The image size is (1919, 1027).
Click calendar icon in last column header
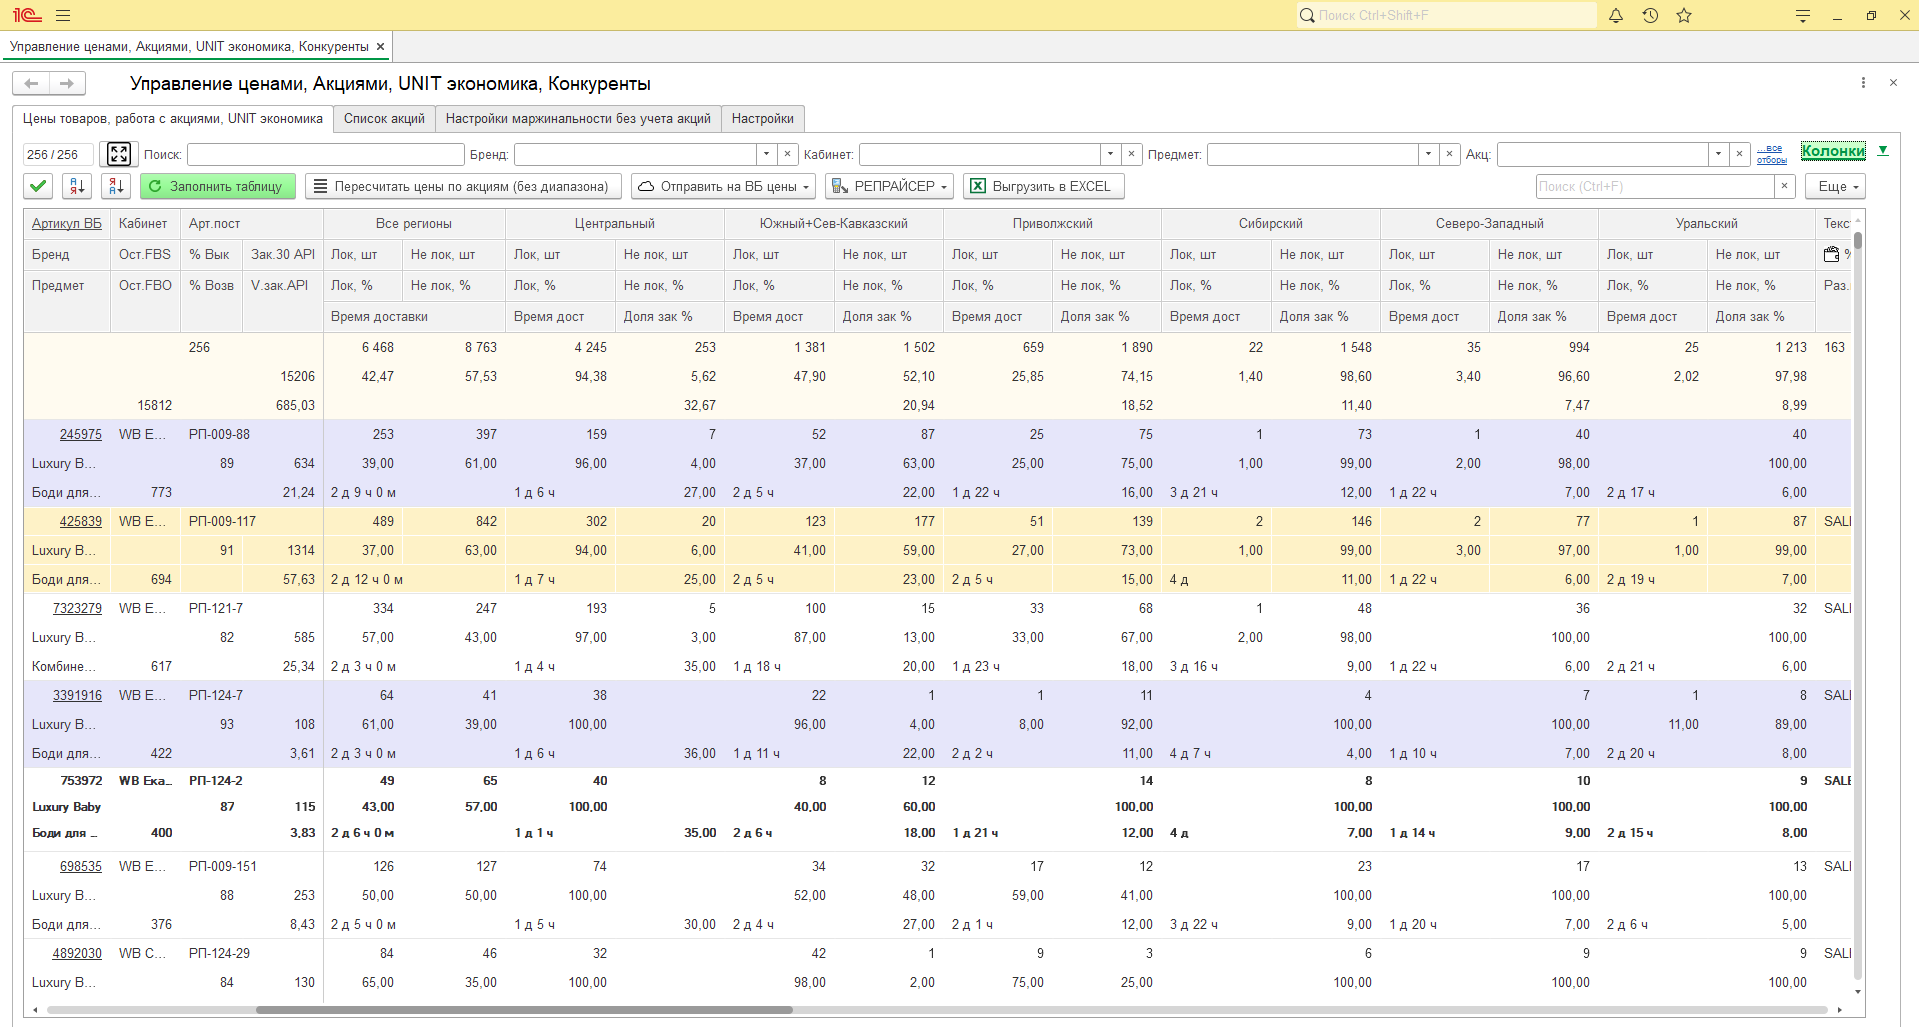[1831, 255]
